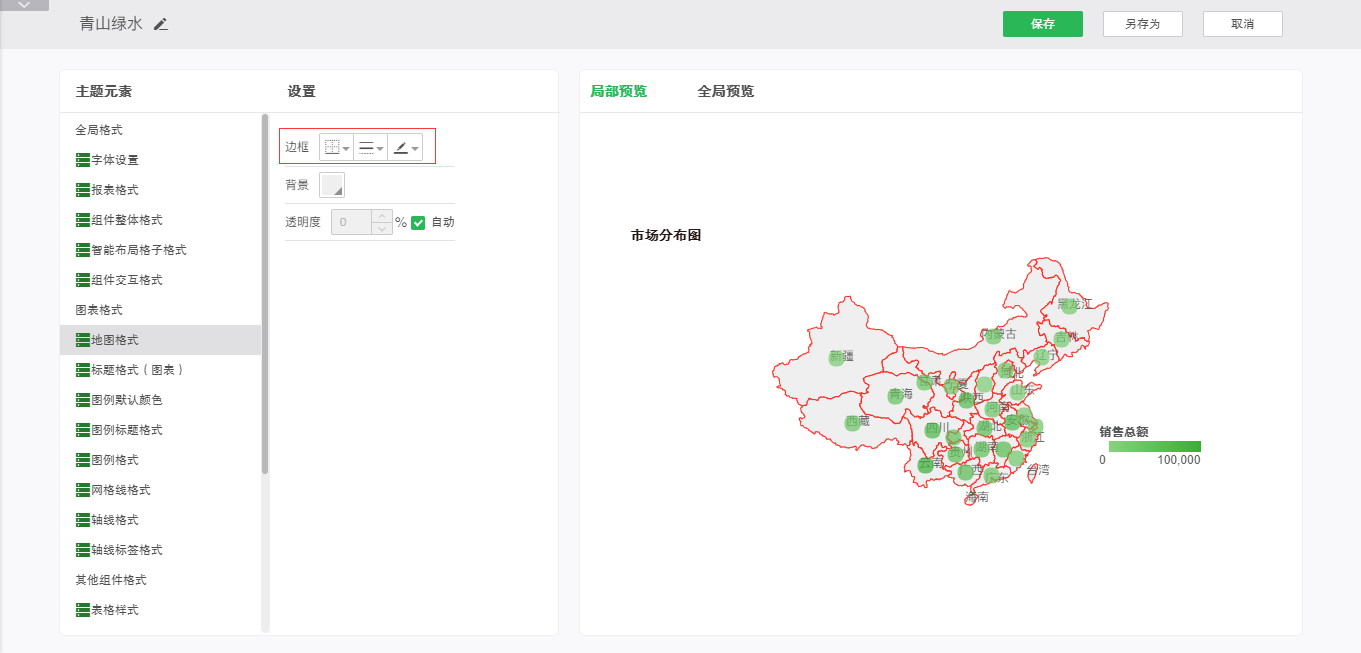Increase transparency with the up stepper arrow
This screenshot has height=653, width=1361.
381,216
